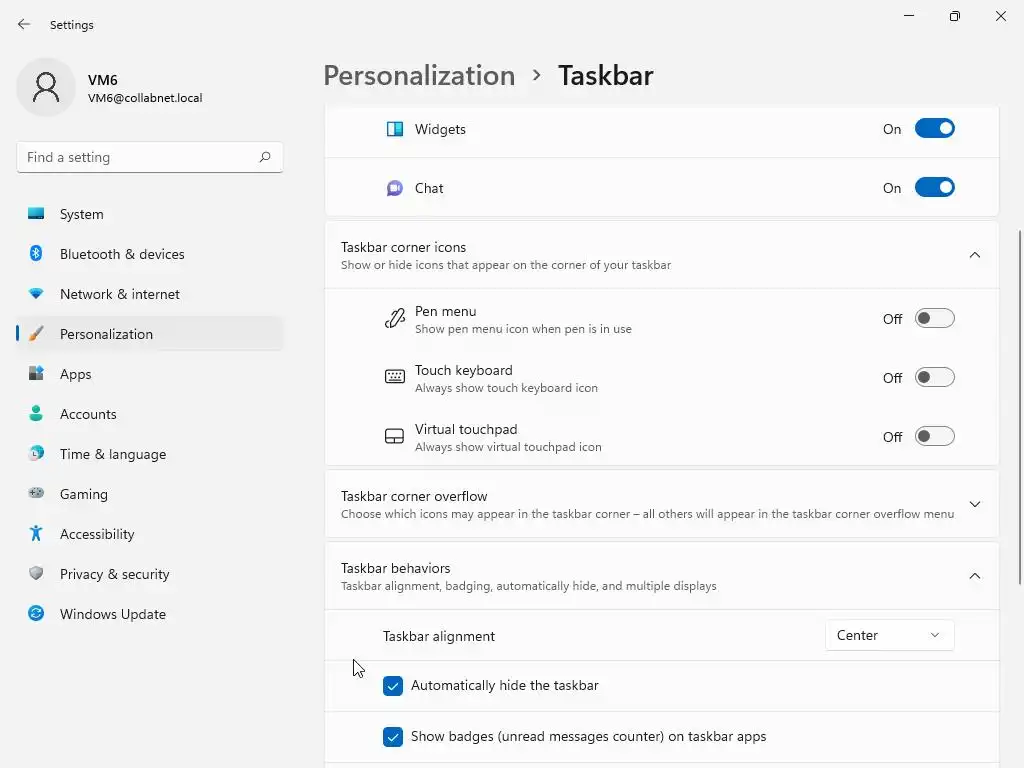Click the Windows Update sync icon
Image resolution: width=1024 pixels, height=768 pixels.
[x=36, y=614]
